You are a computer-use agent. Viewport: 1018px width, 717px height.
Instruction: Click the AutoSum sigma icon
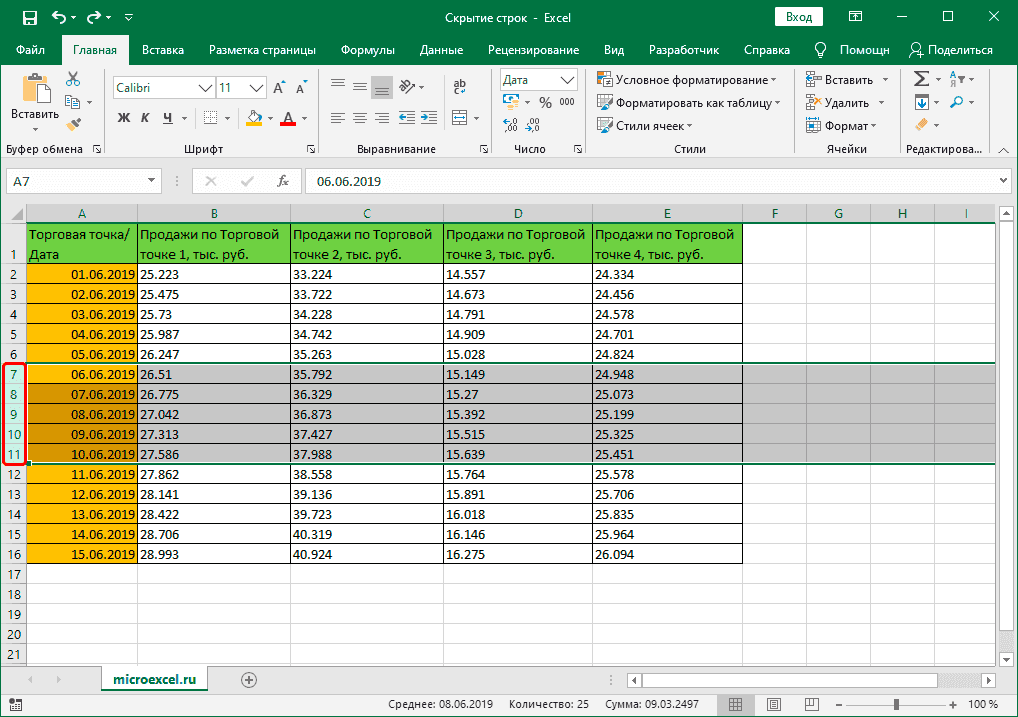921,80
